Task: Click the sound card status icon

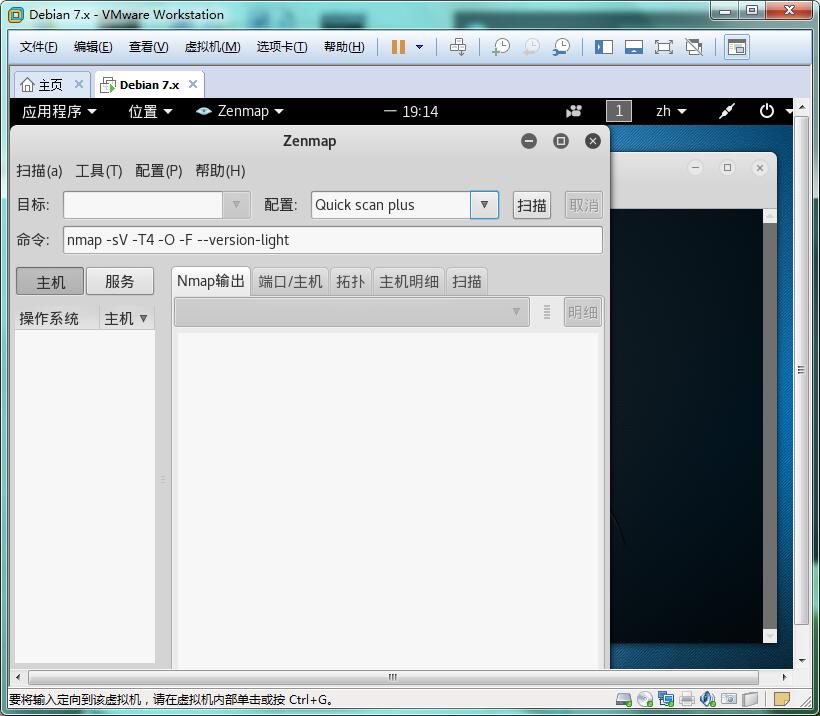Action: click(x=708, y=699)
